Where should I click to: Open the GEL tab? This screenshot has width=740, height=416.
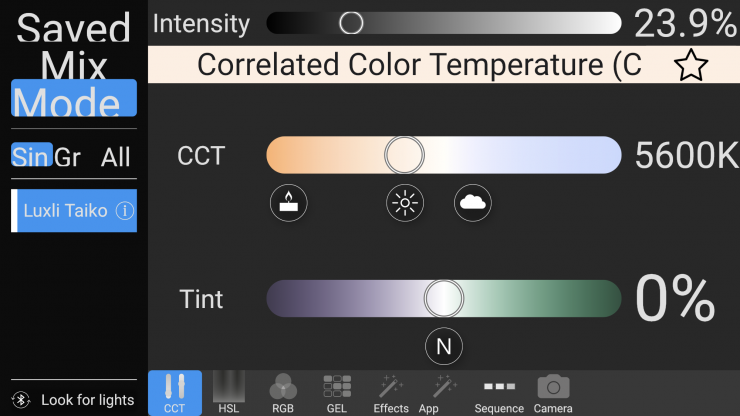click(337, 393)
